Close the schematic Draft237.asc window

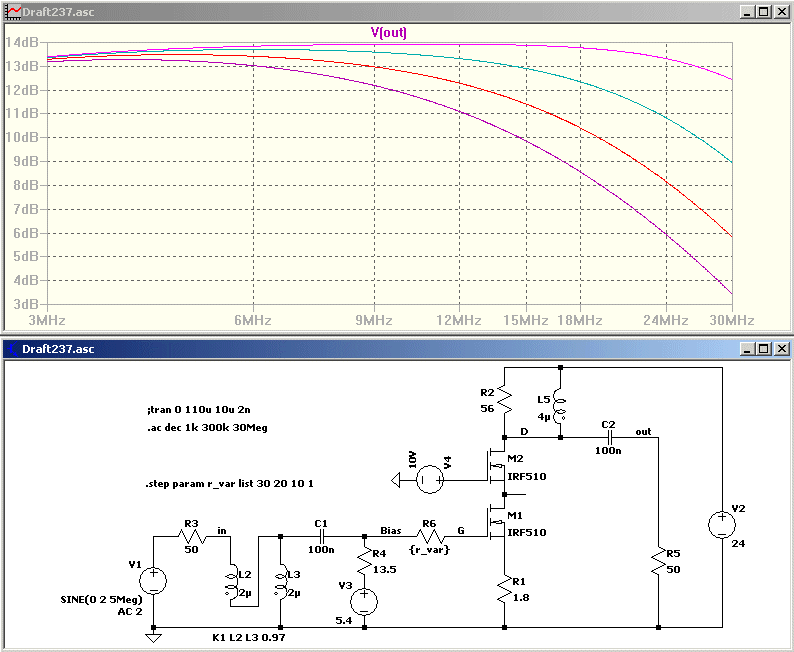click(x=781, y=349)
